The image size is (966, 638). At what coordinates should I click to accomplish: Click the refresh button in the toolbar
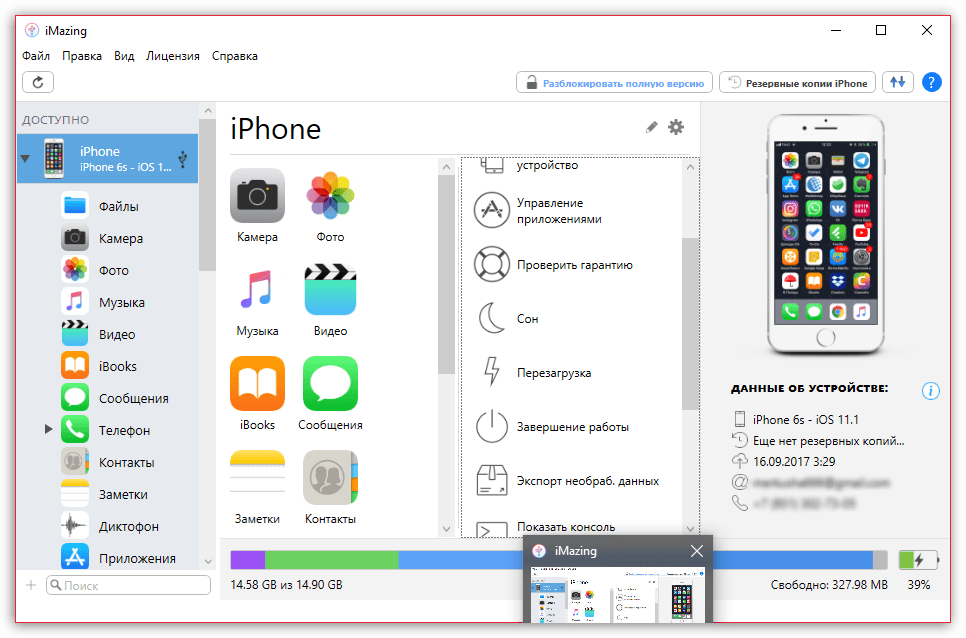[38, 83]
